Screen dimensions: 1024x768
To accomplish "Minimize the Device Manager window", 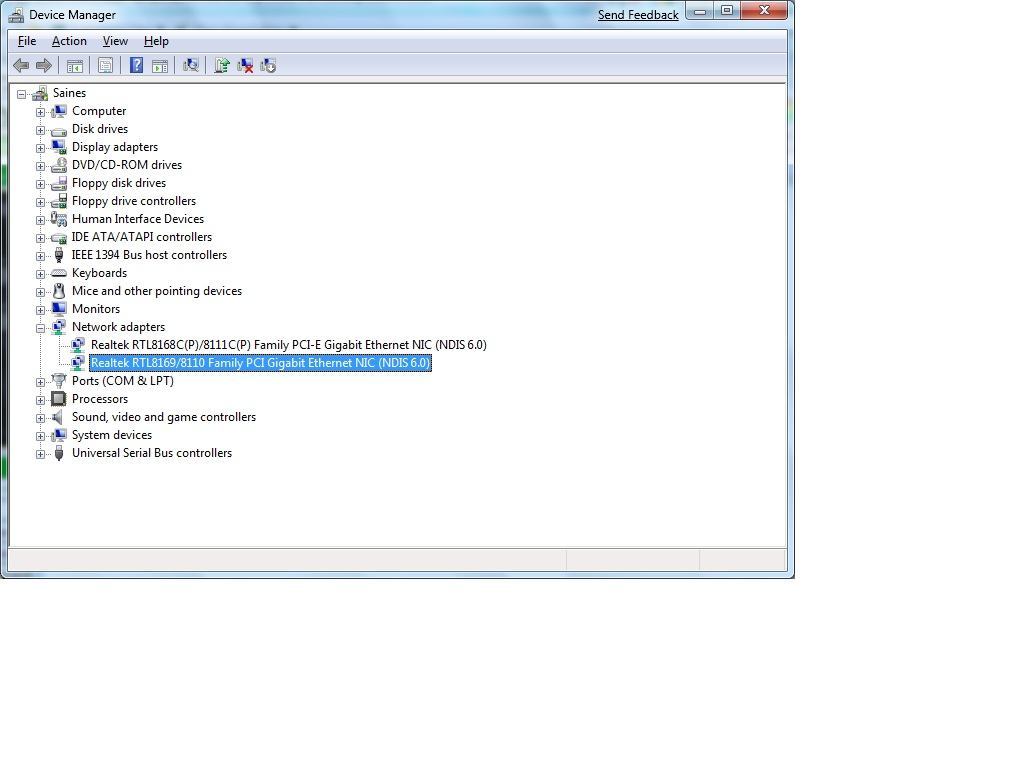I will tap(700, 11).
